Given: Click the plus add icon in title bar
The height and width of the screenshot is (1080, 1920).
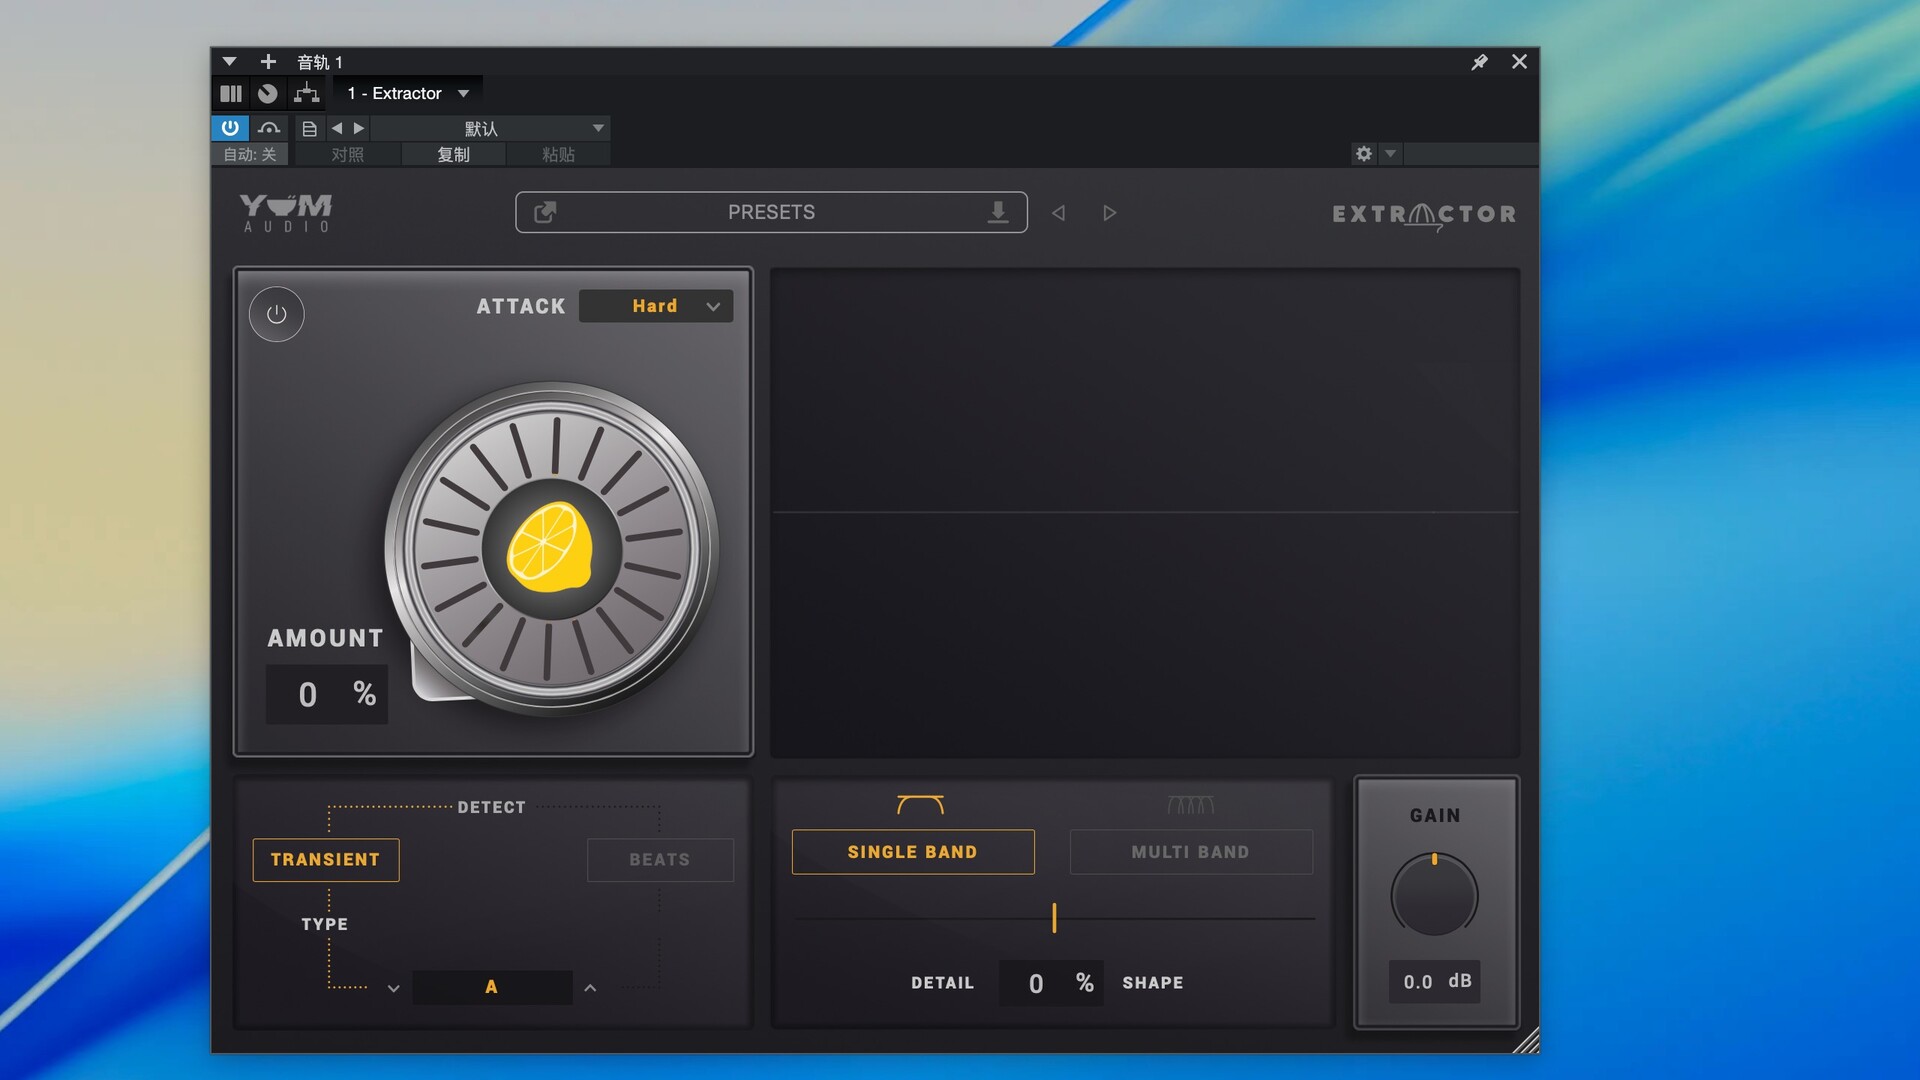Looking at the screenshot, I should click(x=268, y=61).
